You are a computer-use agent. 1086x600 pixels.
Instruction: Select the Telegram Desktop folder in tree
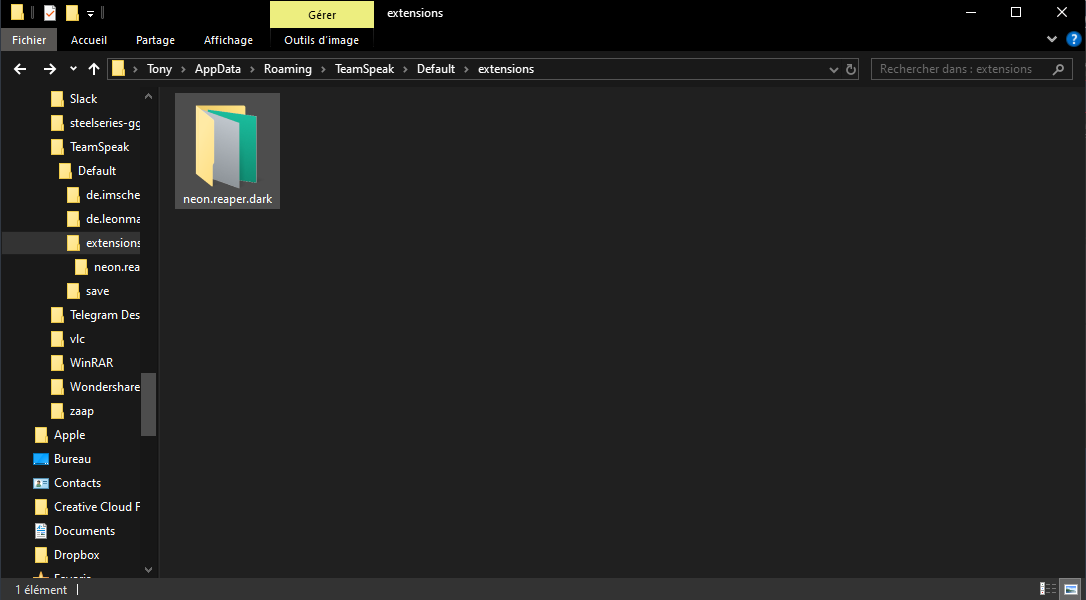pos(104,315)
